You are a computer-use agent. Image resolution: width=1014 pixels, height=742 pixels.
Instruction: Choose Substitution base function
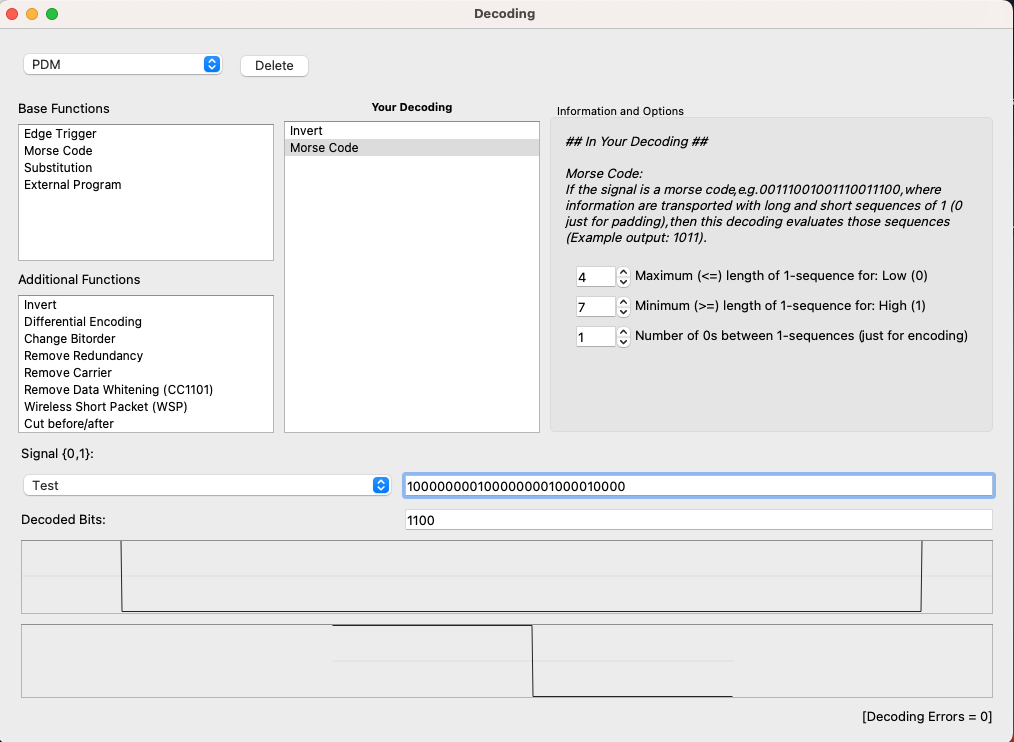(x=58, y=168)
